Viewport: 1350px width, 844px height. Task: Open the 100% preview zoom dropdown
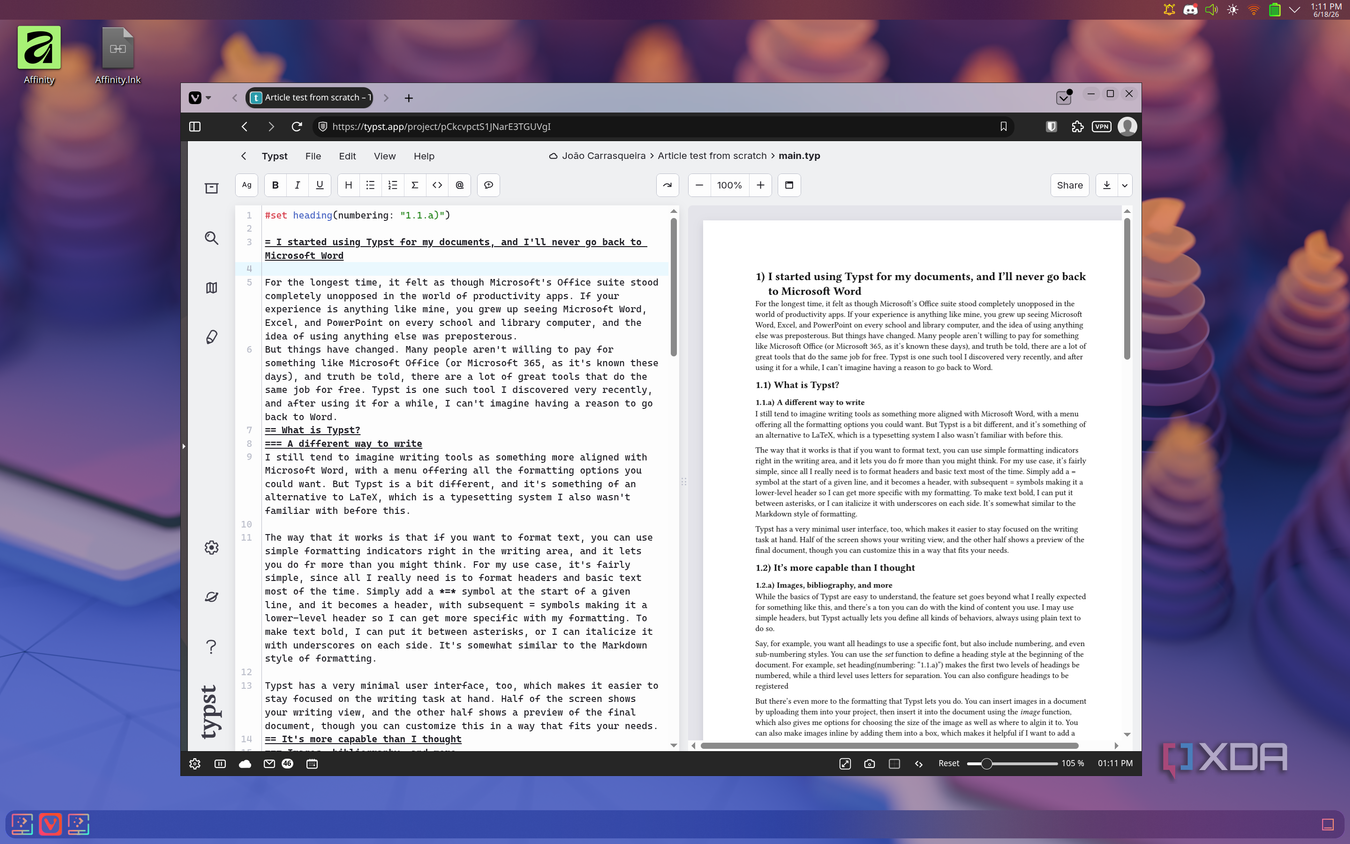pyautogui.click(x=730, y=185)
